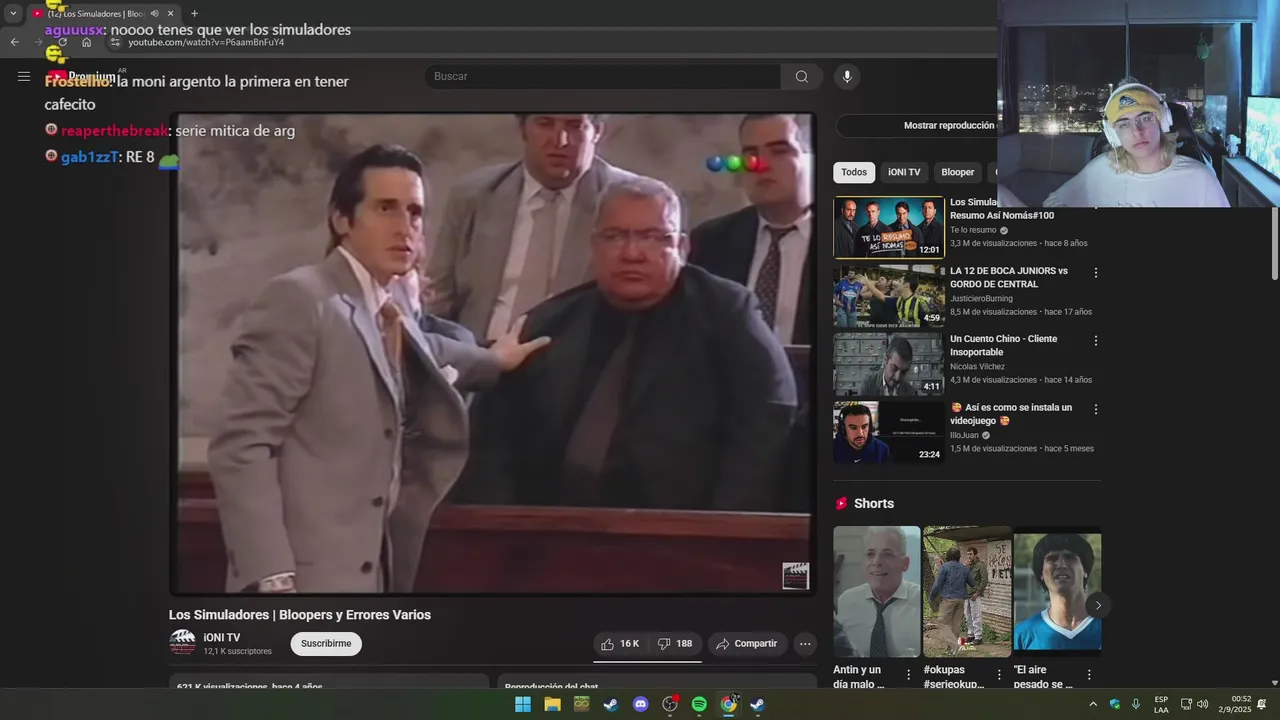Go back in browser history

click(14, 42)
